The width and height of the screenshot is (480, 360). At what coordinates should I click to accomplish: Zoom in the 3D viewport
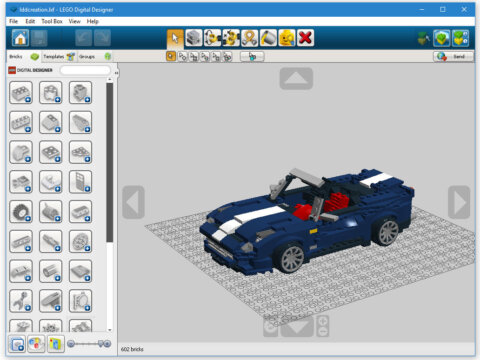(x=323, y=321)
